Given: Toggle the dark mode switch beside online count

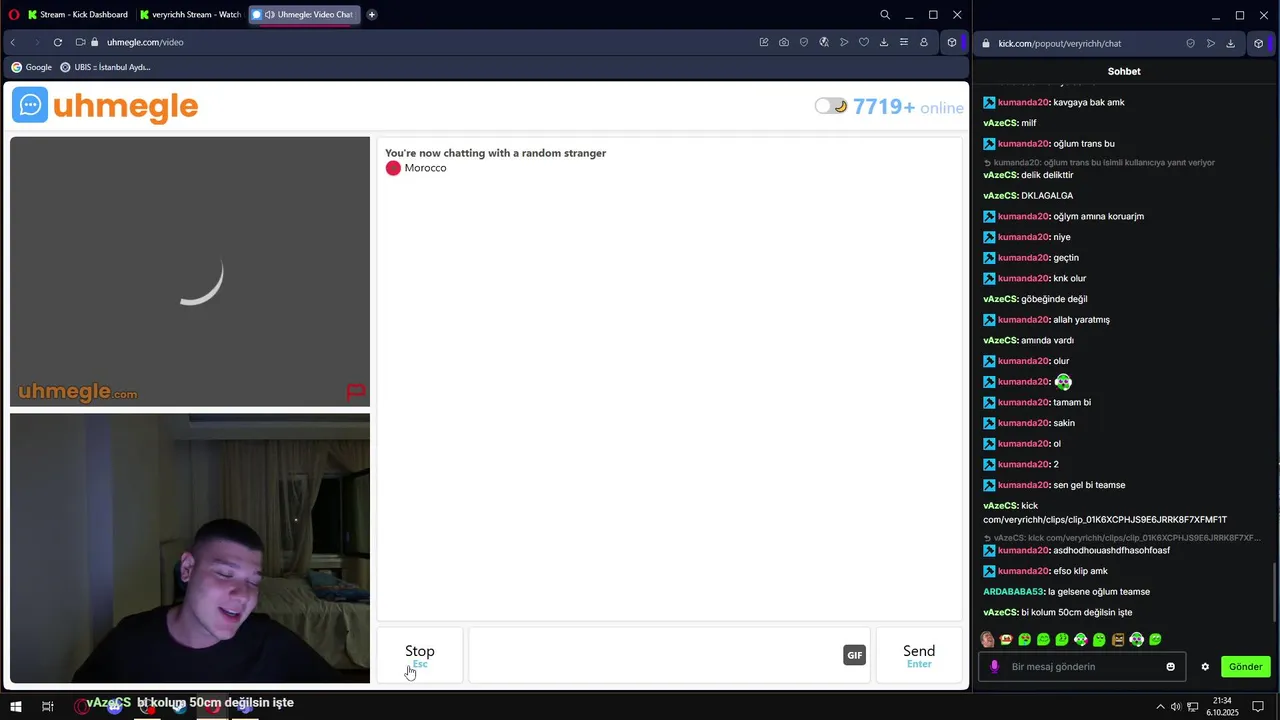Looking at the screenshot, I should (831, 106).
